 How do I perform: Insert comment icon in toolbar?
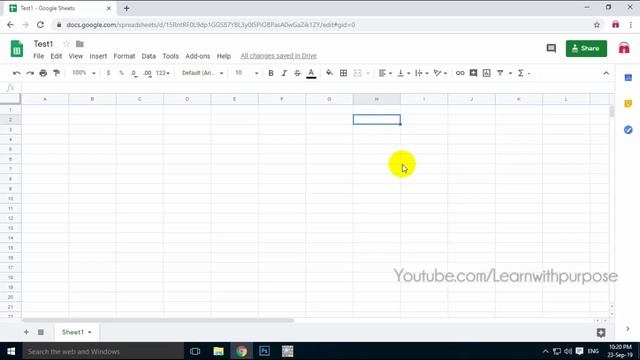point(473,73)
